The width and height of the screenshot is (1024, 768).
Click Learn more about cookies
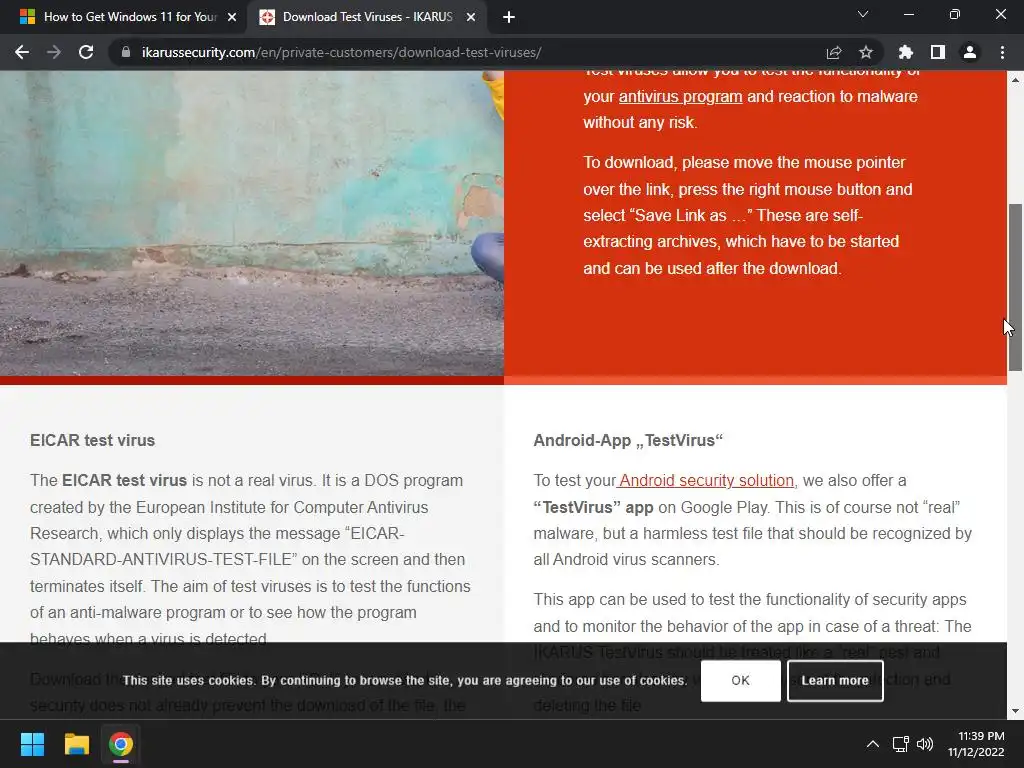click(835, 680)
